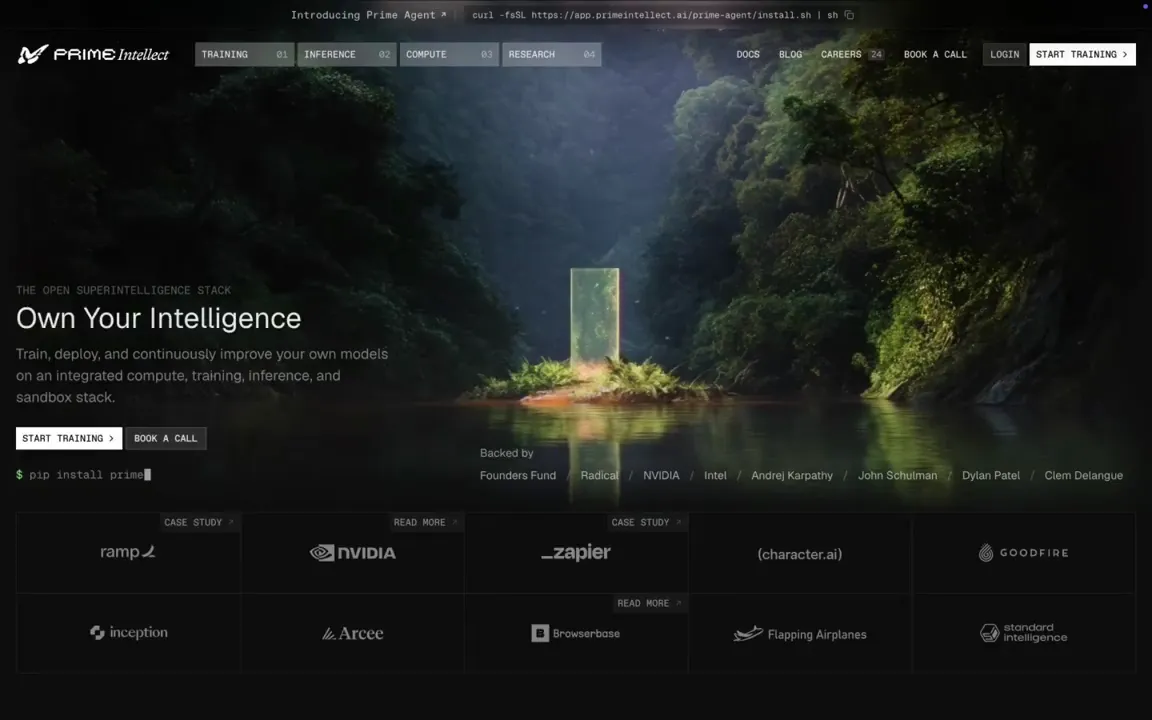This screenshot has width=1152, height=720.
Task: Click the Flapping Airplanes logo card
Action: (800, 634)
